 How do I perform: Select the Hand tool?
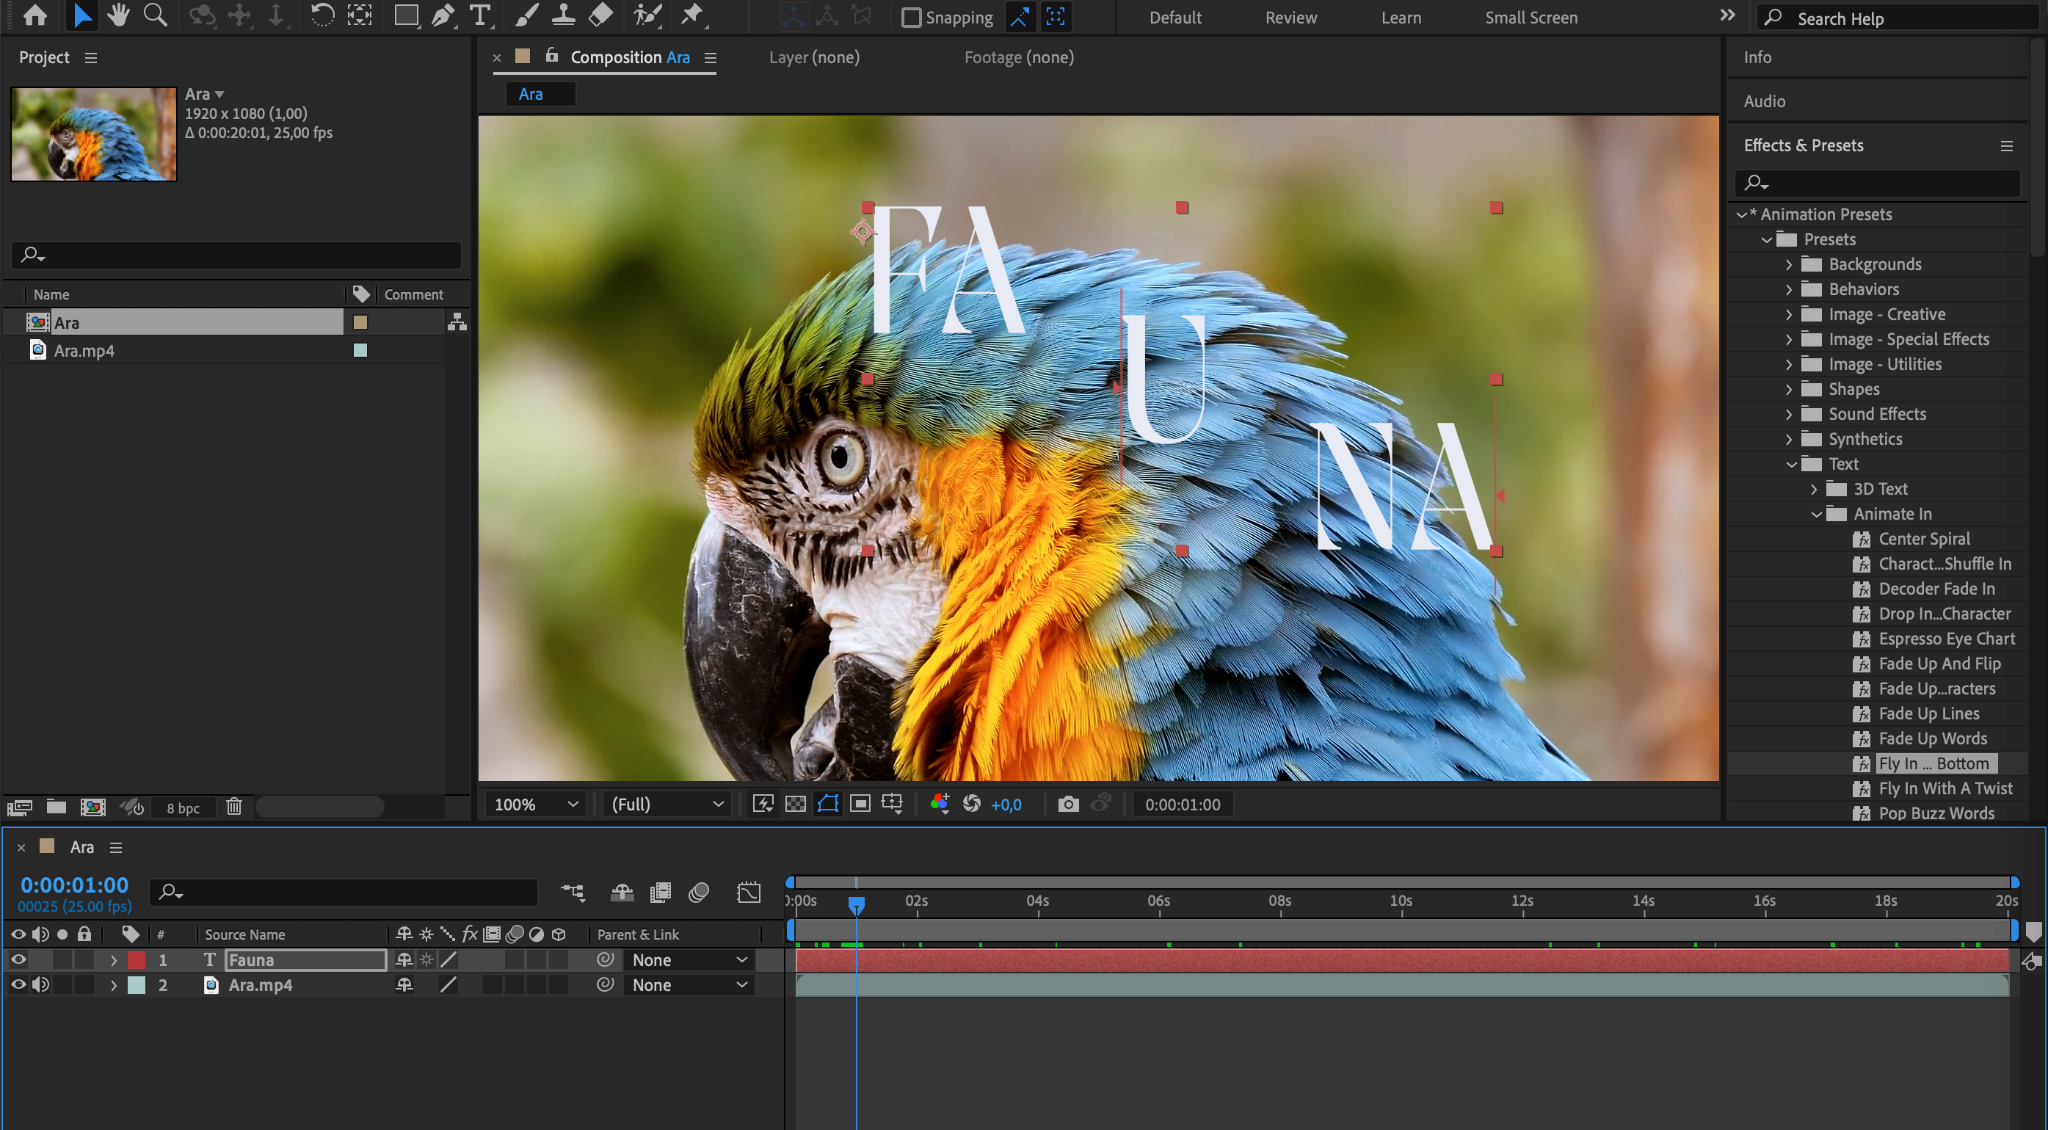tap(118, 15)
